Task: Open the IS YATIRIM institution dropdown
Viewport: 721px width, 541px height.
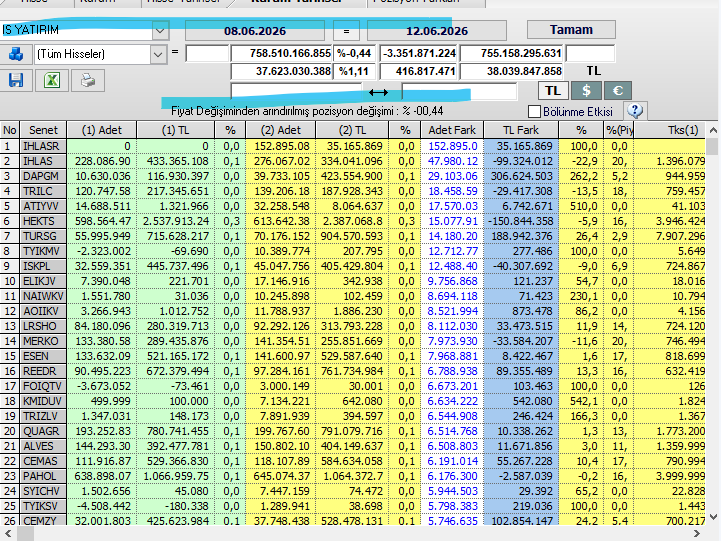Action: pos(160,31)
